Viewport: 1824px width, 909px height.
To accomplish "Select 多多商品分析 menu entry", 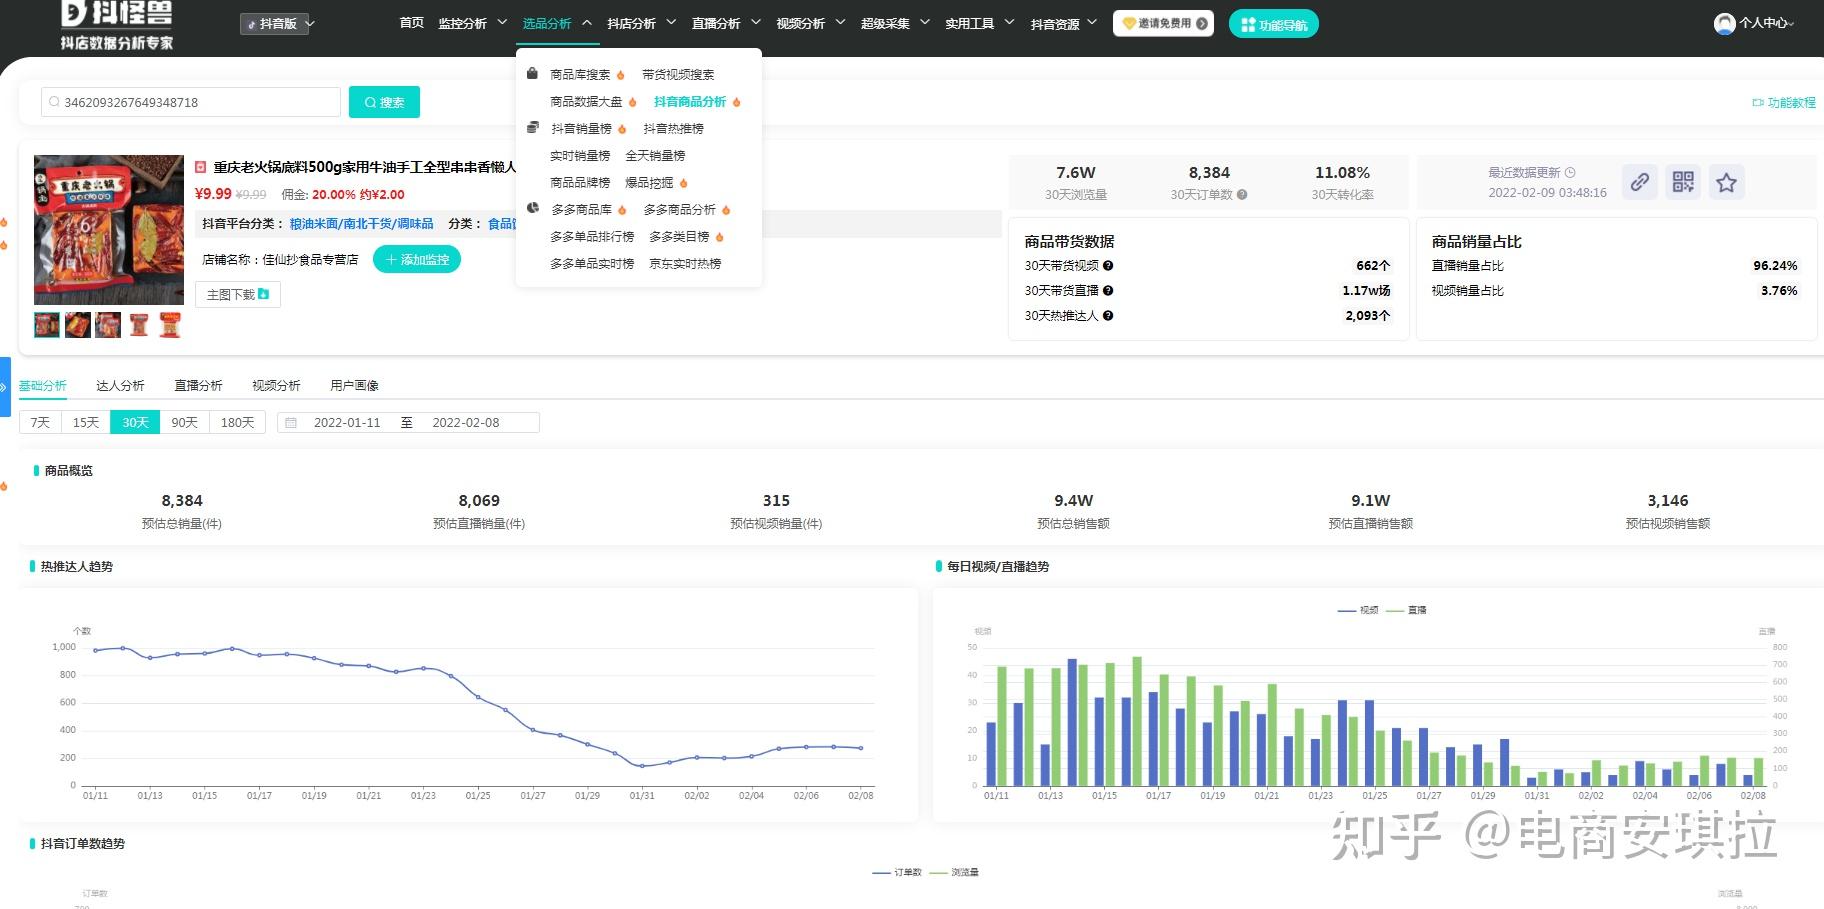I will tap(680, 210).
